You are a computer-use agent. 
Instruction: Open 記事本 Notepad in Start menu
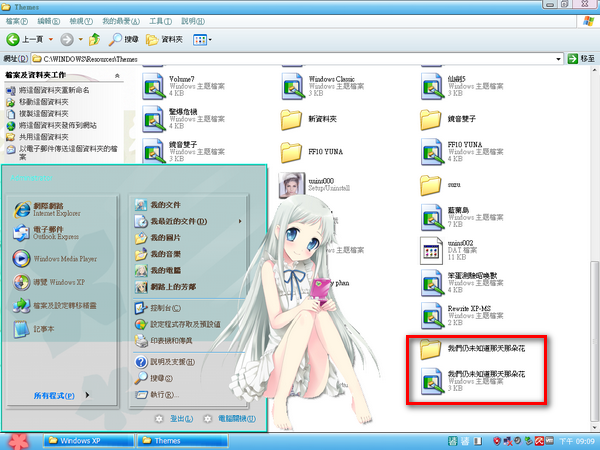point(33,329)
